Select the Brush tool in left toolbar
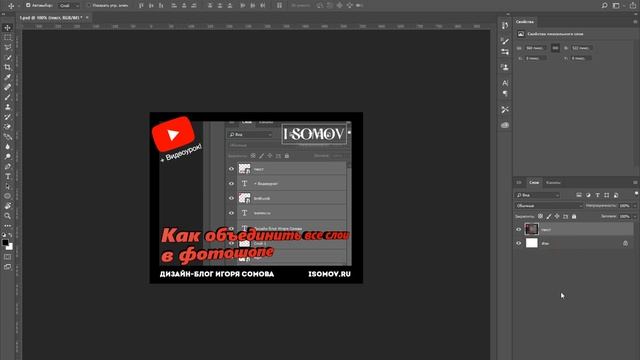 (x=7, y=97)
